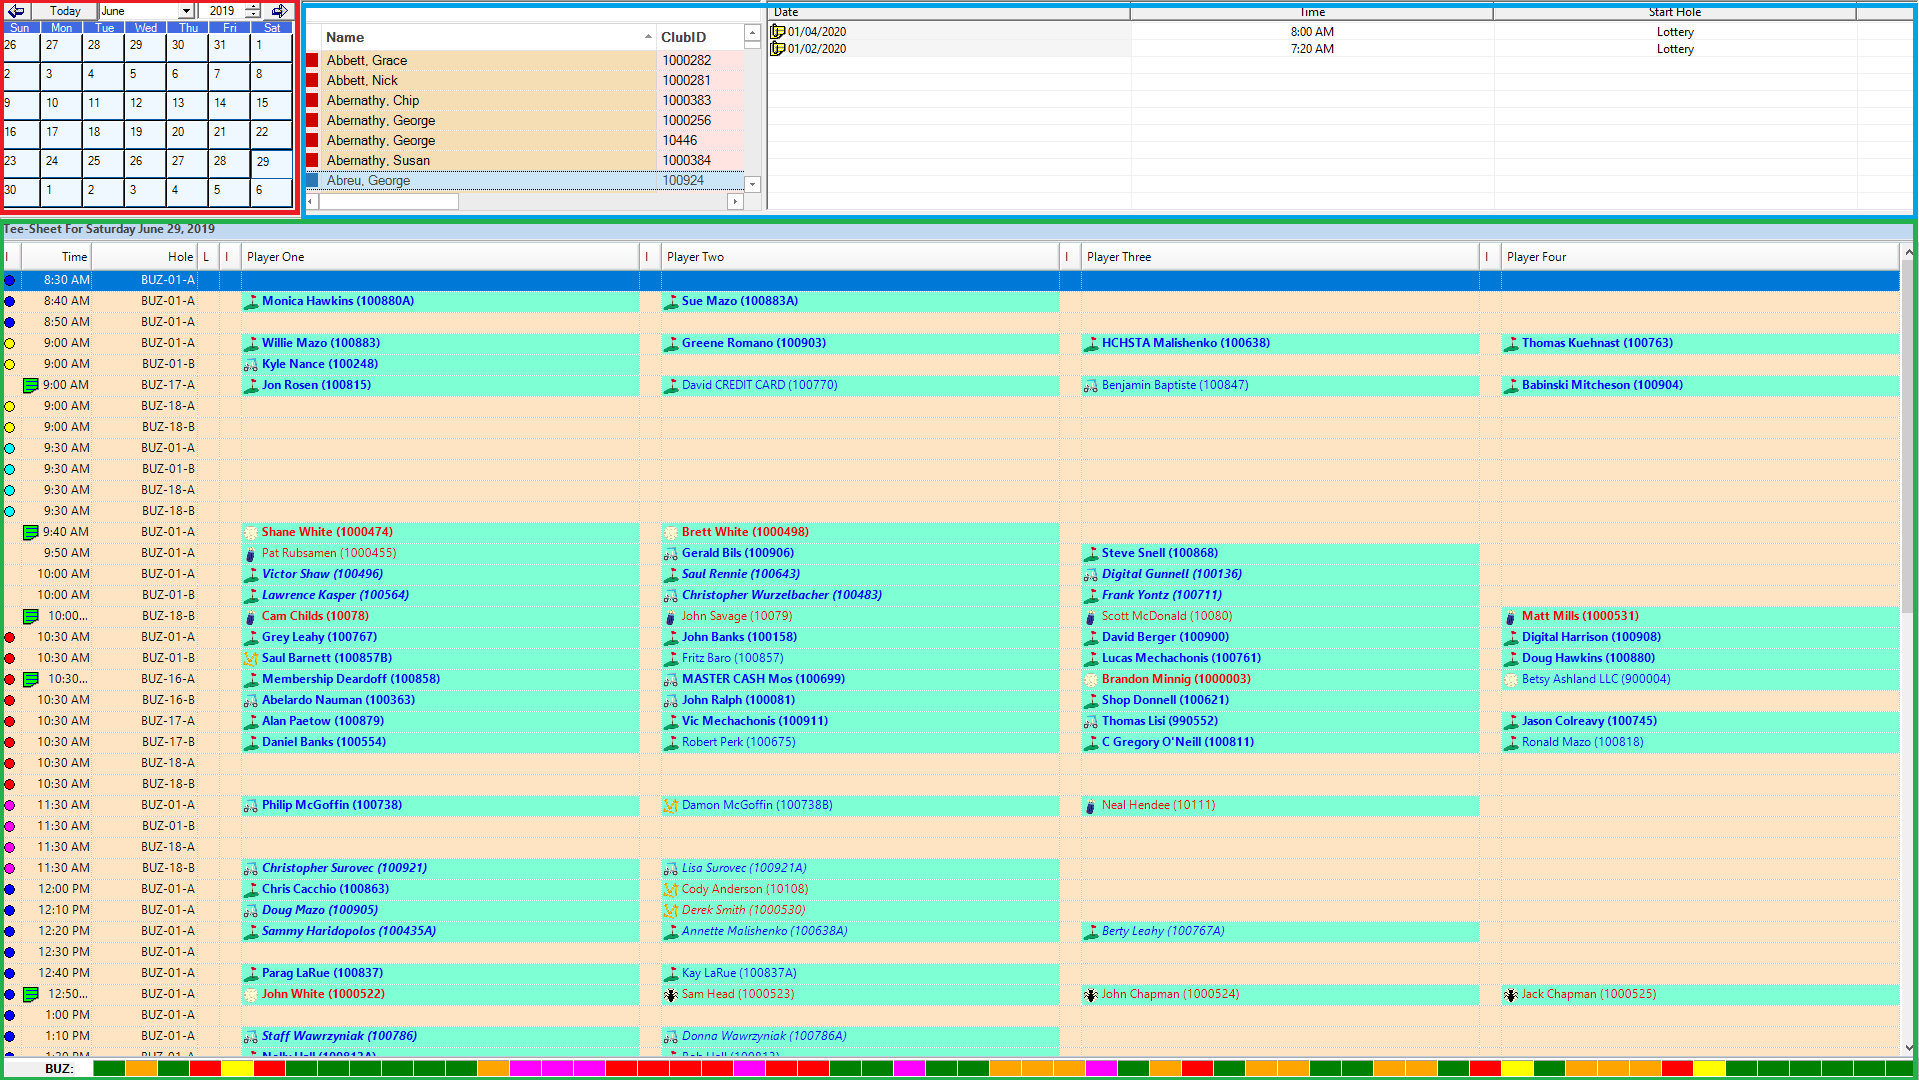This screenshot has height=1080, width=1919.
Task: Open the note icon on 9:40 AM row
Action: tap(30, 532)
